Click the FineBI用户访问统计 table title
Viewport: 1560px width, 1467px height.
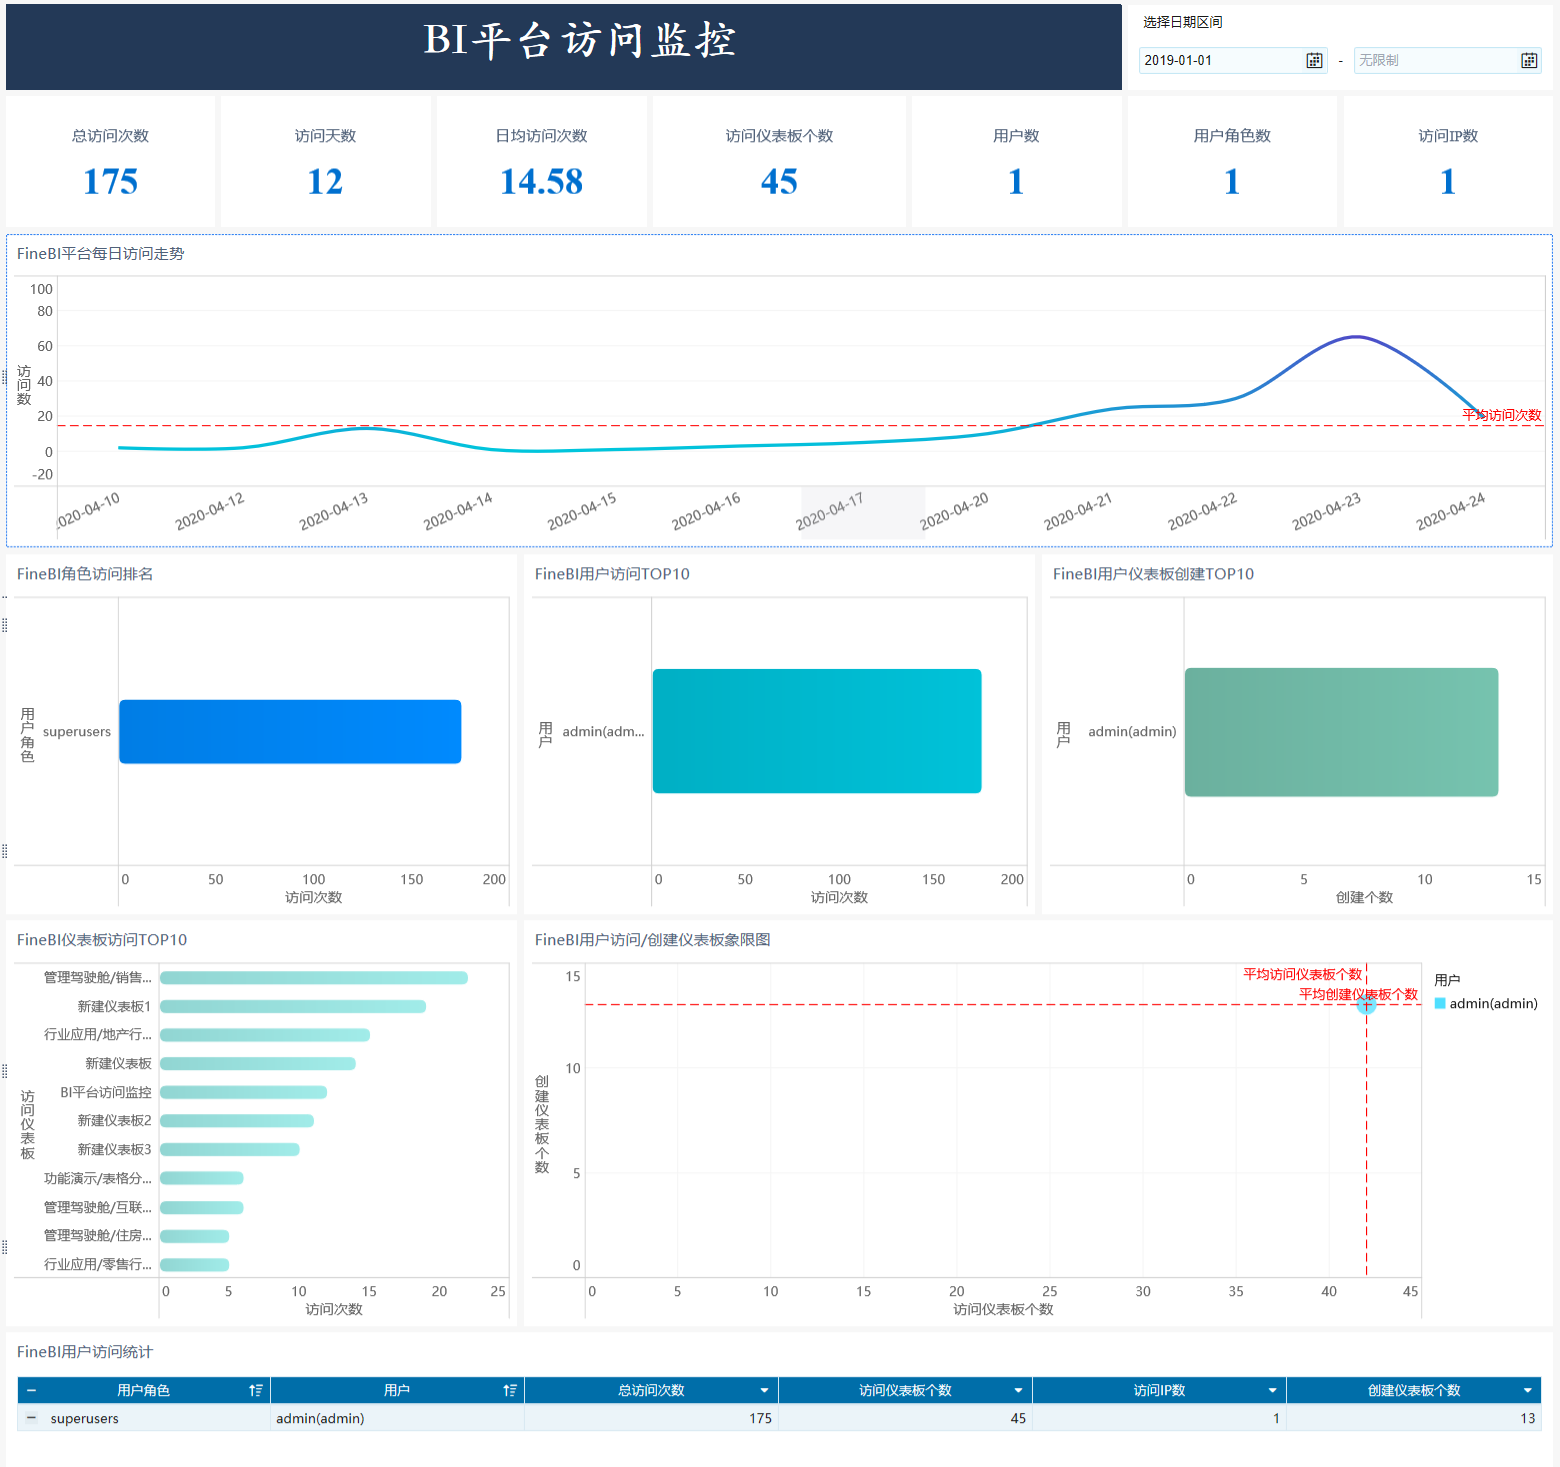click(85, 1352)
